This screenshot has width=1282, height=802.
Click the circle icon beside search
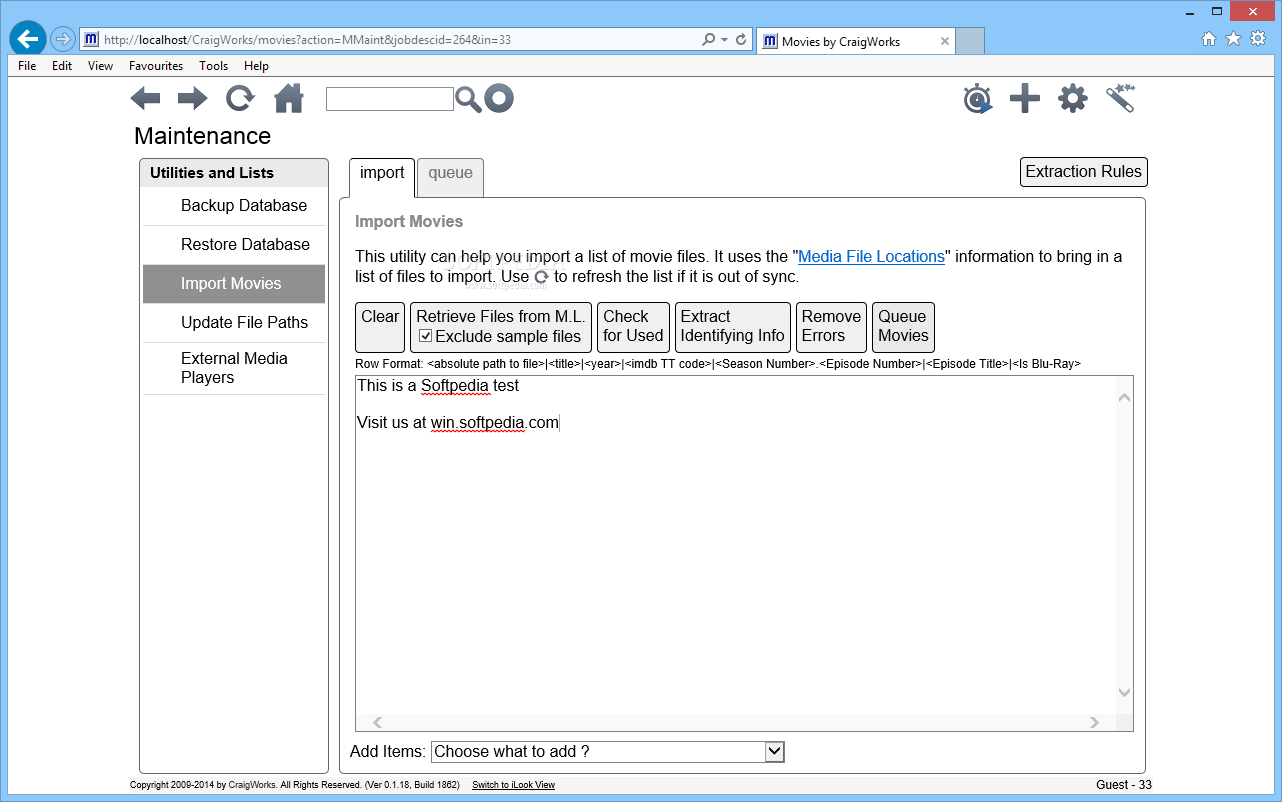pyautogui.click(x=499, y=98)
